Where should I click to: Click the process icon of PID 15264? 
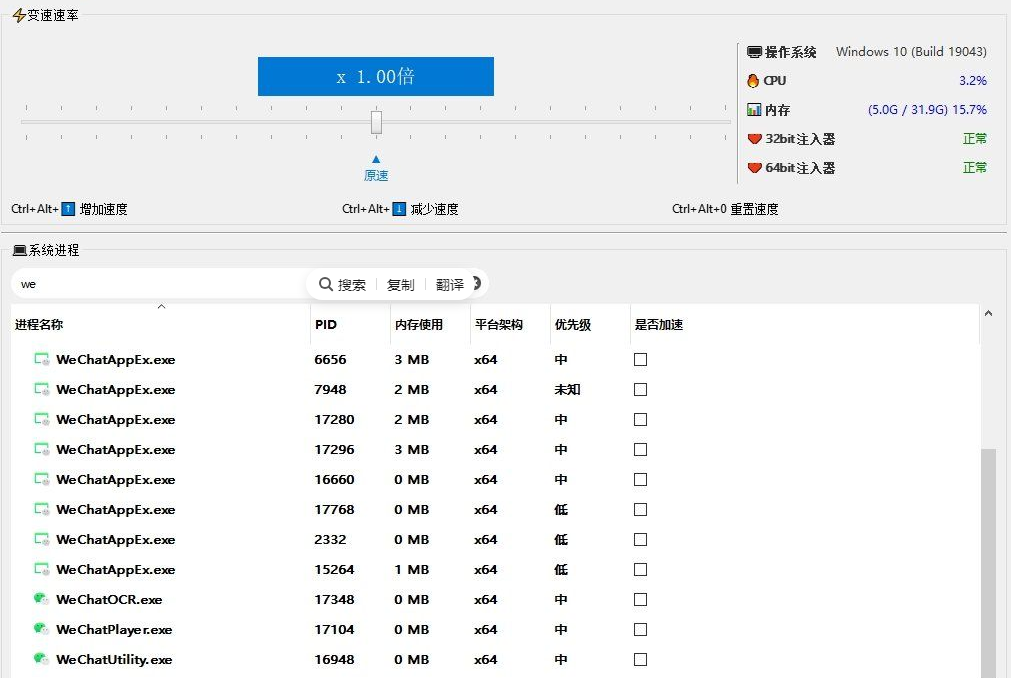click(41, 569)
